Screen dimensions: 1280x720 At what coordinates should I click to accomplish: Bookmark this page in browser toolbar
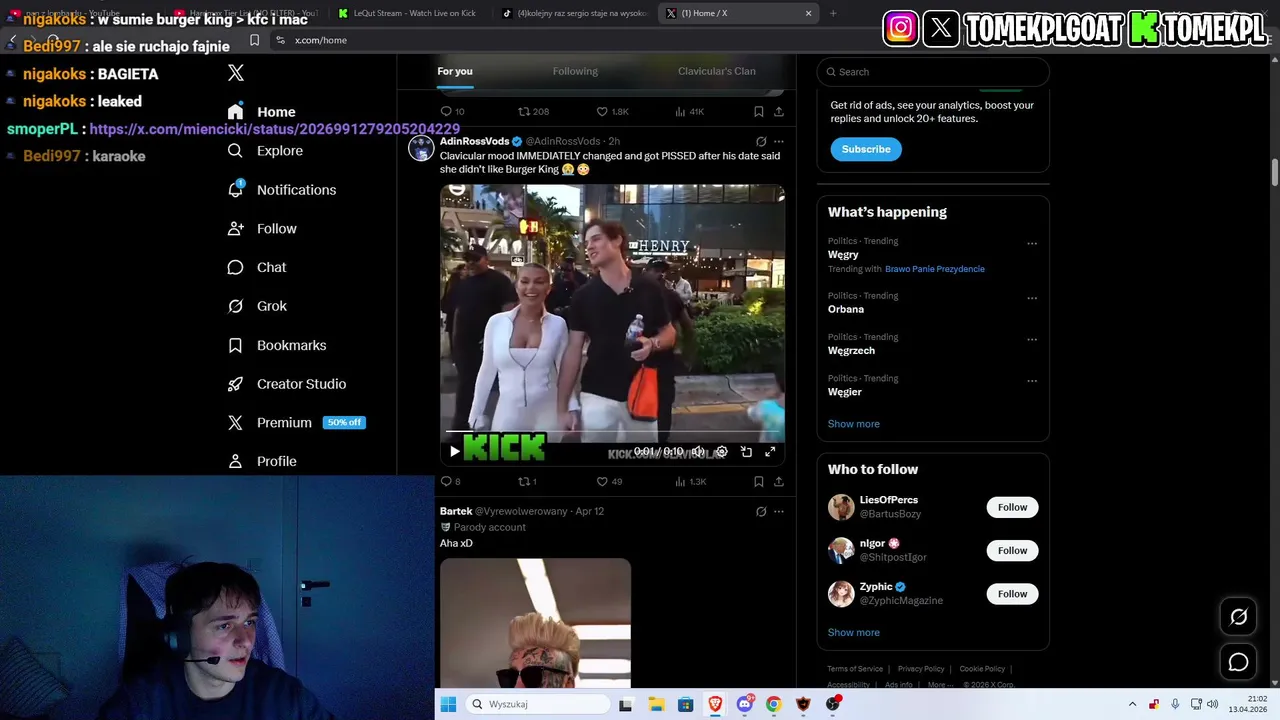tap(254, 40)
